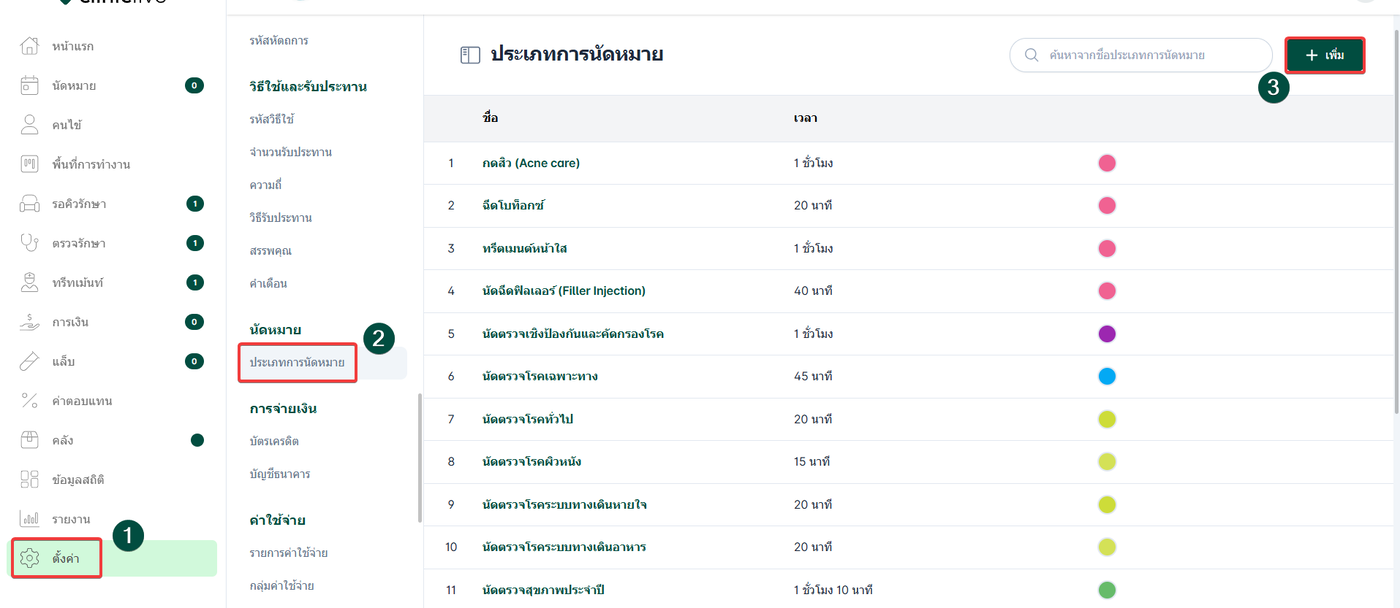The image size is (1400, 608).
Task: Open the นัดฉีดฟิลเลอร์ (Filler Injection) entry
Action: click(563, 291)
